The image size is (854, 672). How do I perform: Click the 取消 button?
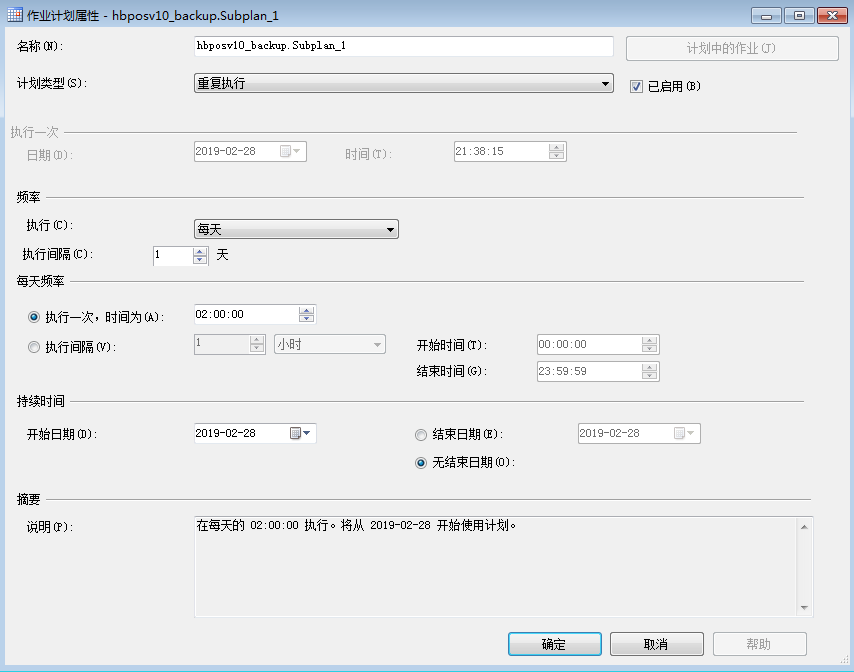pos(656,644)
